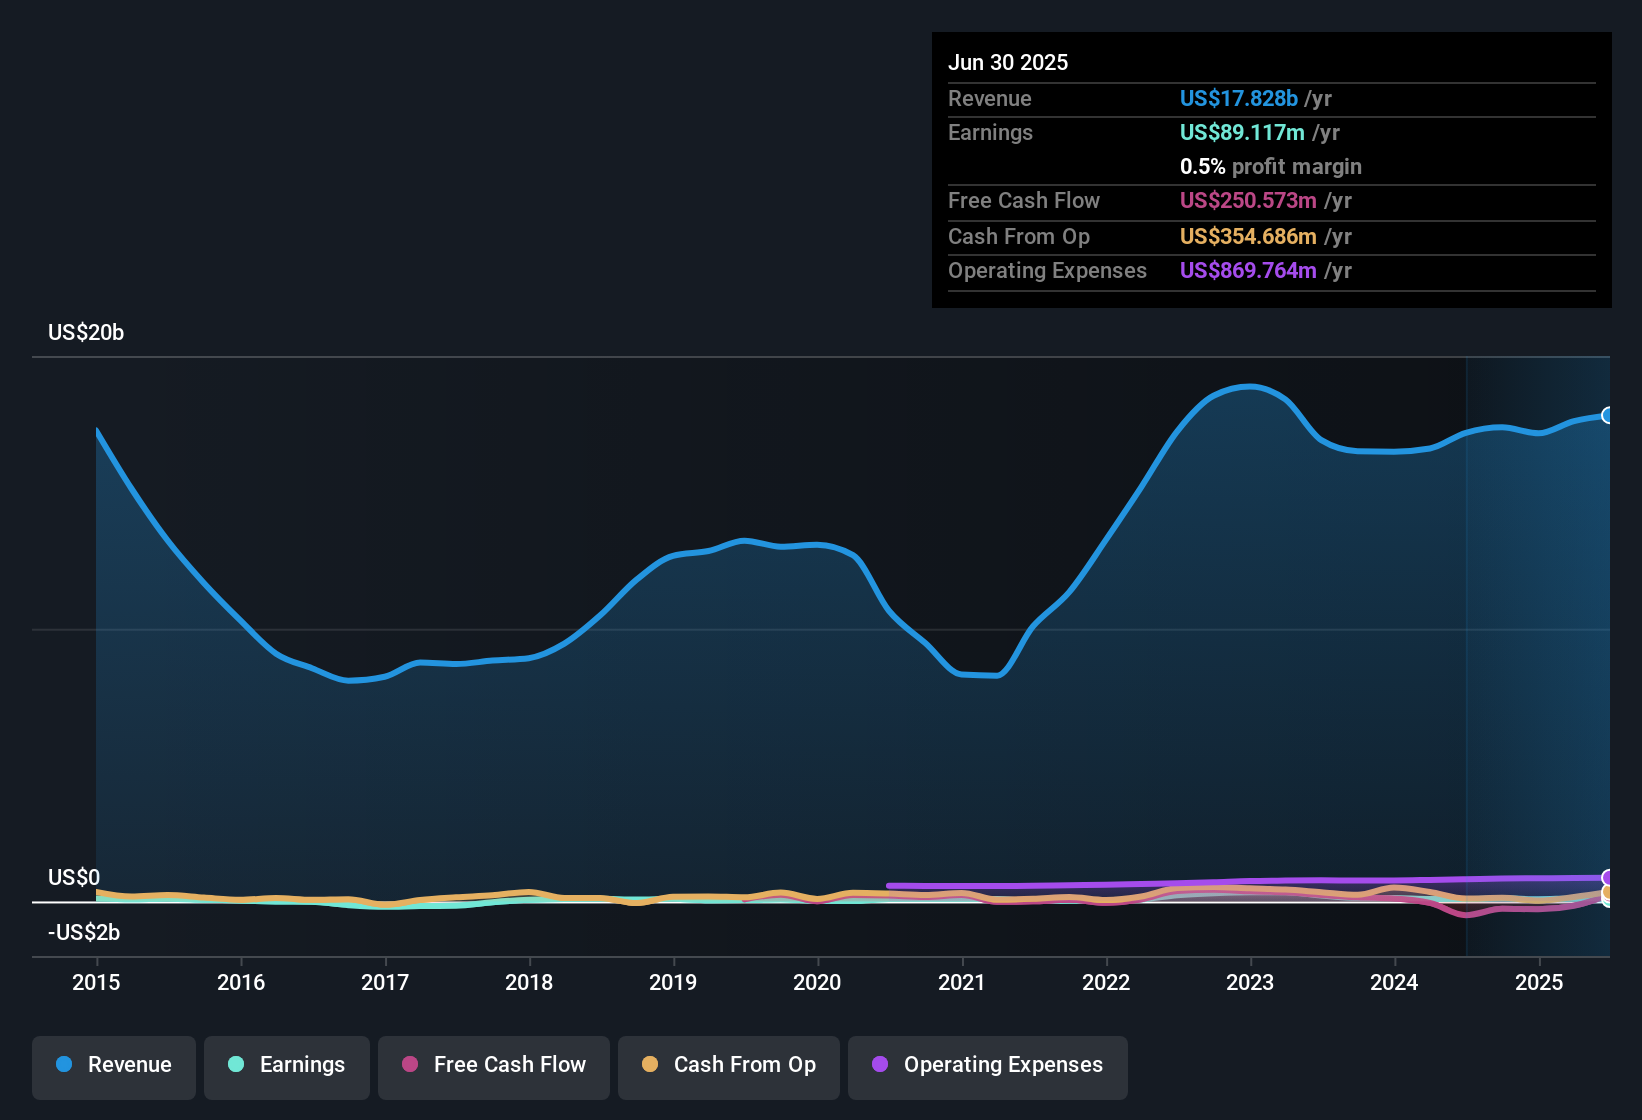
Task: Click the US$354.686m cash from op value
Action: point(1248,237)
